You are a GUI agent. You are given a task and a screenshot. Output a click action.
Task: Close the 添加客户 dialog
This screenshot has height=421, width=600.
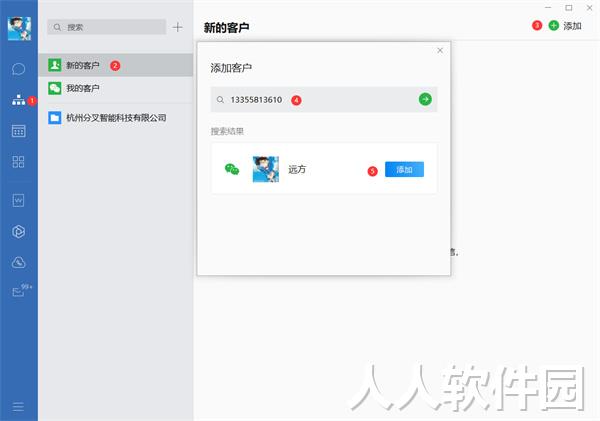440,50
